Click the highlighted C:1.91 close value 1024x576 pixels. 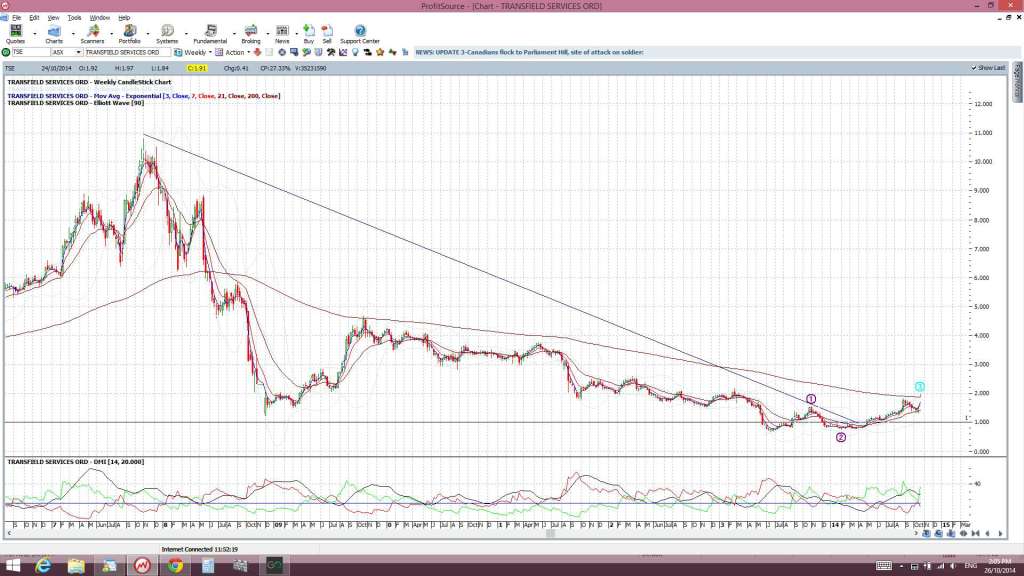(197, 68)
